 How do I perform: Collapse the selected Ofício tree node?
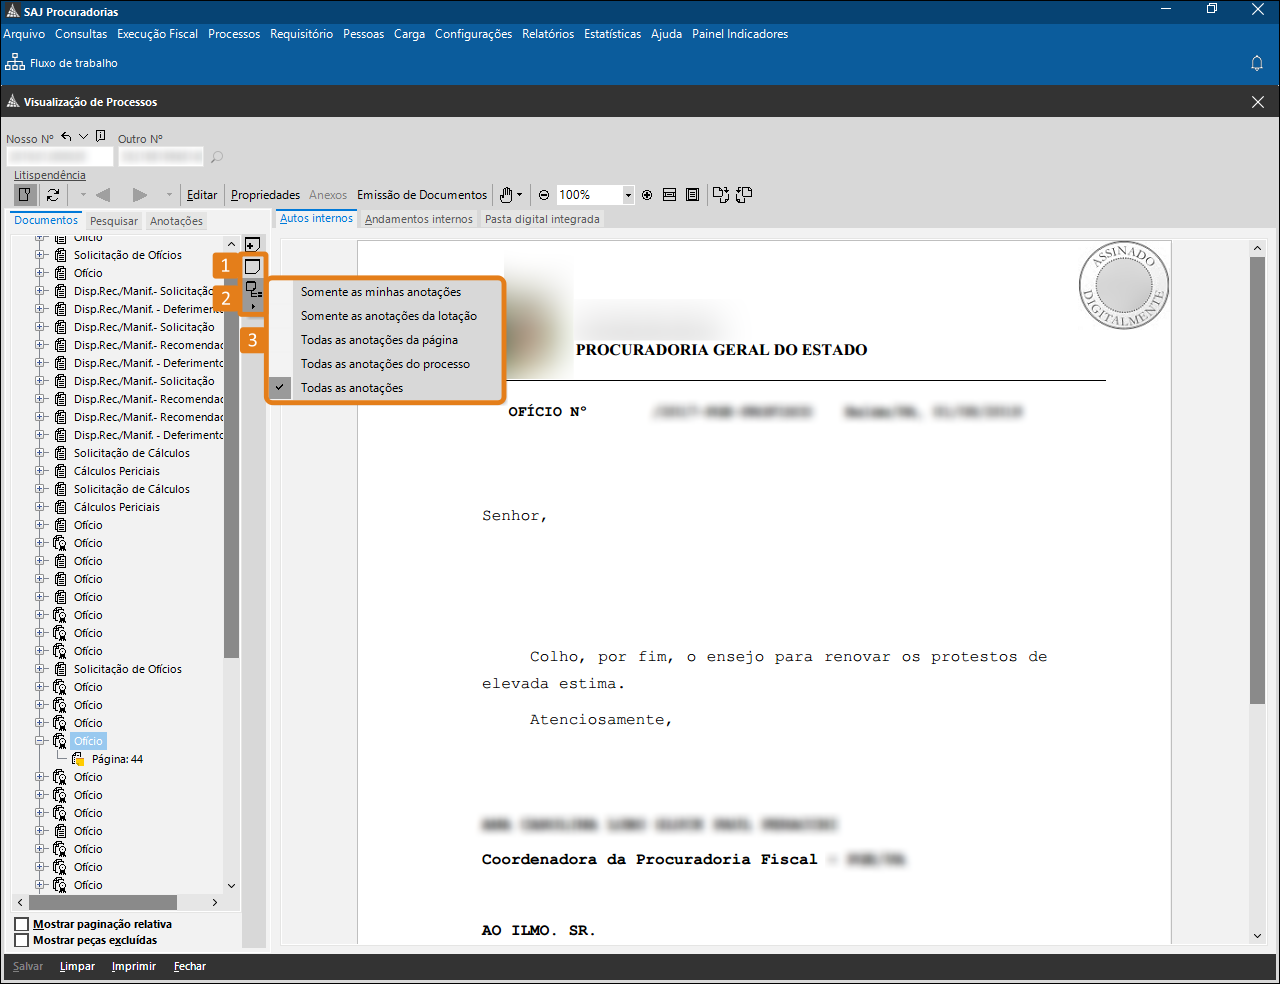point(41,741)
